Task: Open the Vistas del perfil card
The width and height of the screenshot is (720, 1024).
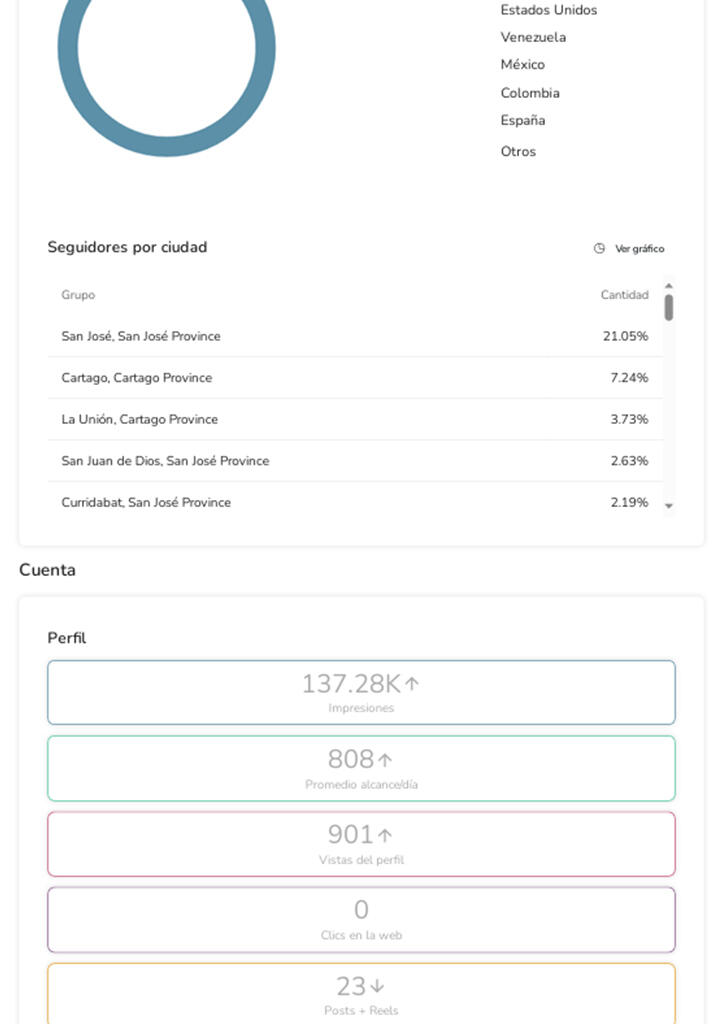Action: point(361,843)
